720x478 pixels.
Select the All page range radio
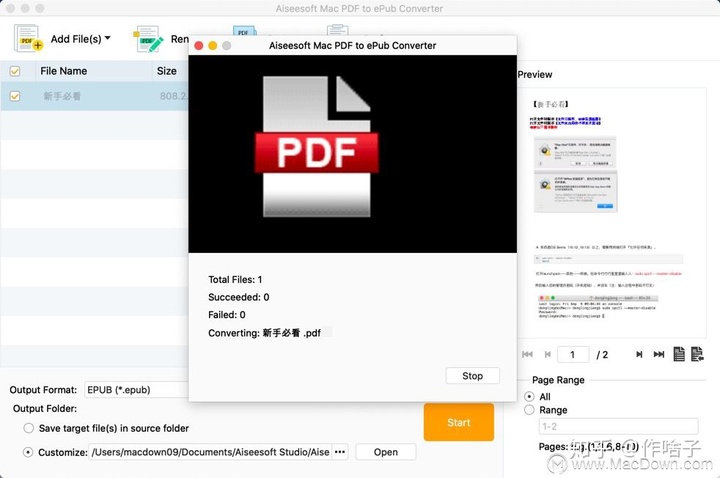pos(529,396)
